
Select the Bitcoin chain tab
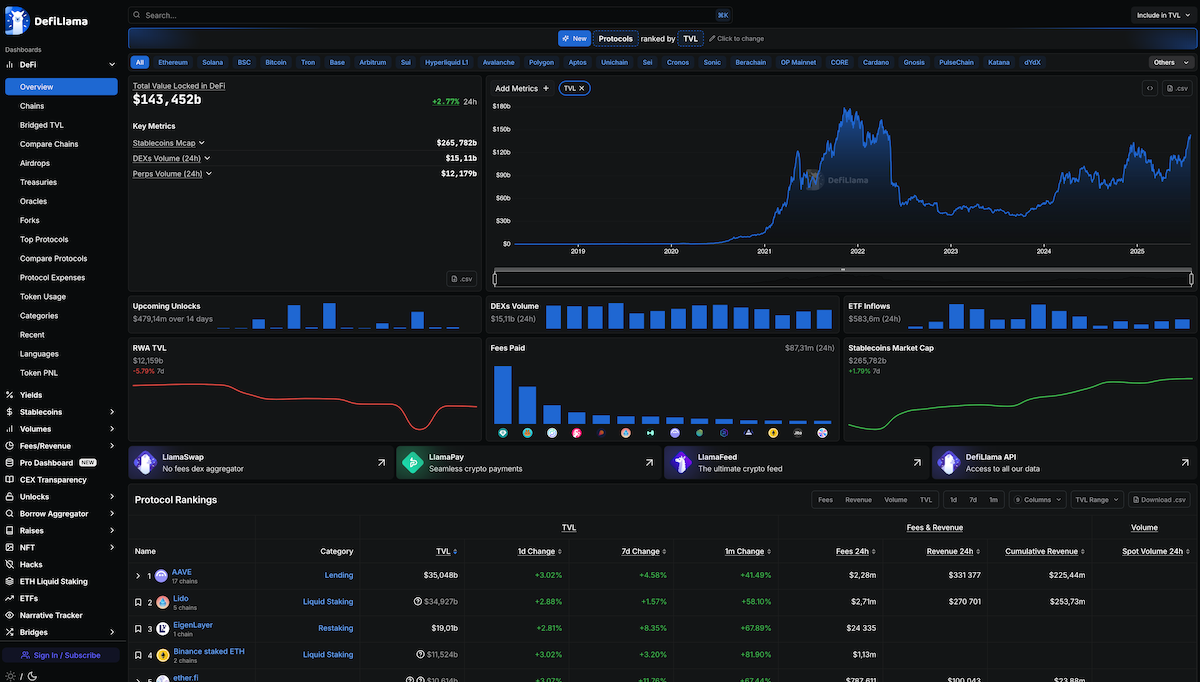coord(276,62)
